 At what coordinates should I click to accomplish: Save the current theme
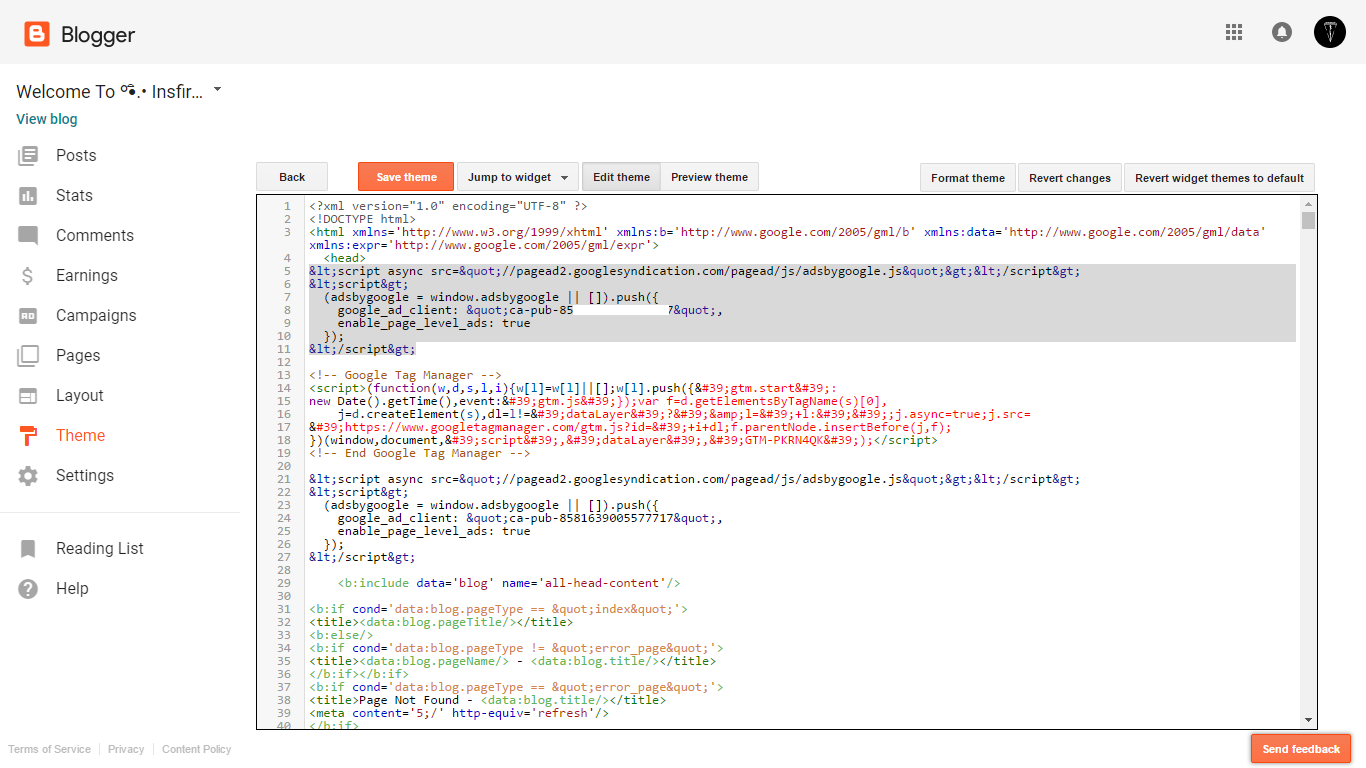point(405,176)
